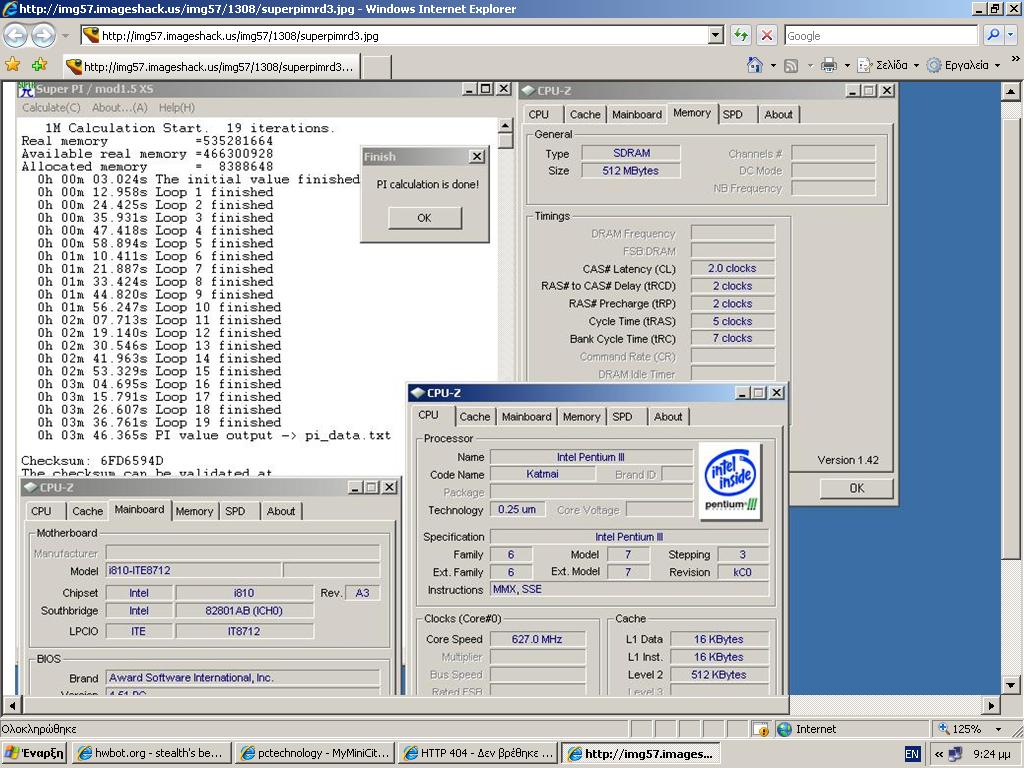The width and height of the screenshot is (1024, 768).
Task: Click the Add to Favorites icon
Action: (x=39, y=65)
